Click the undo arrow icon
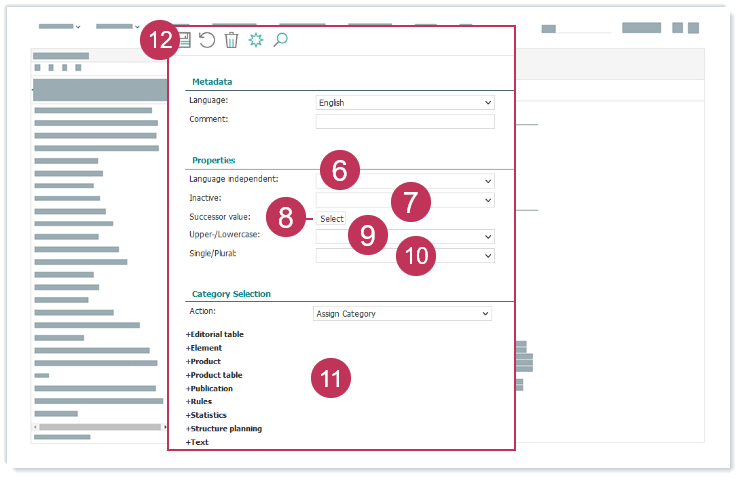 tap(207, 40)
